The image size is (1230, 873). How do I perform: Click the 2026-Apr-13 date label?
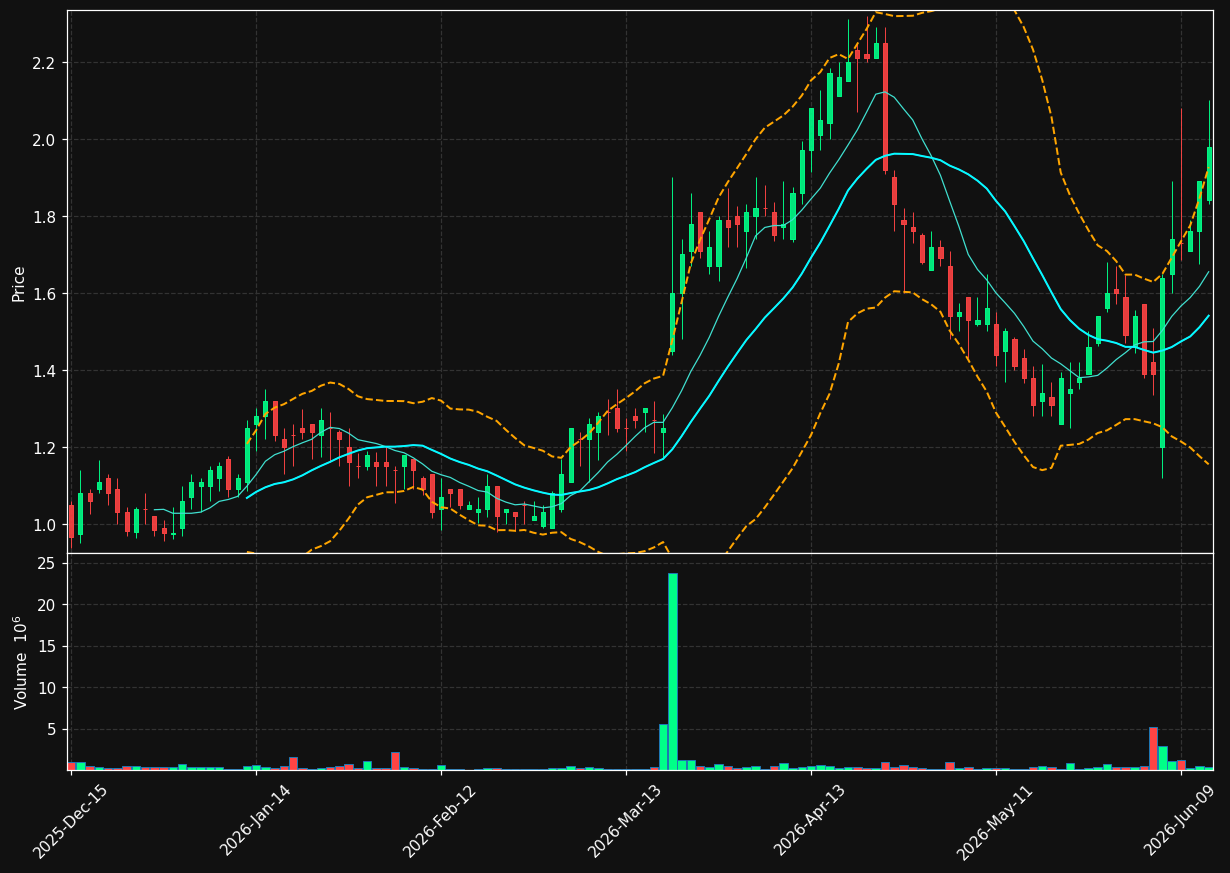pos(811,821)
